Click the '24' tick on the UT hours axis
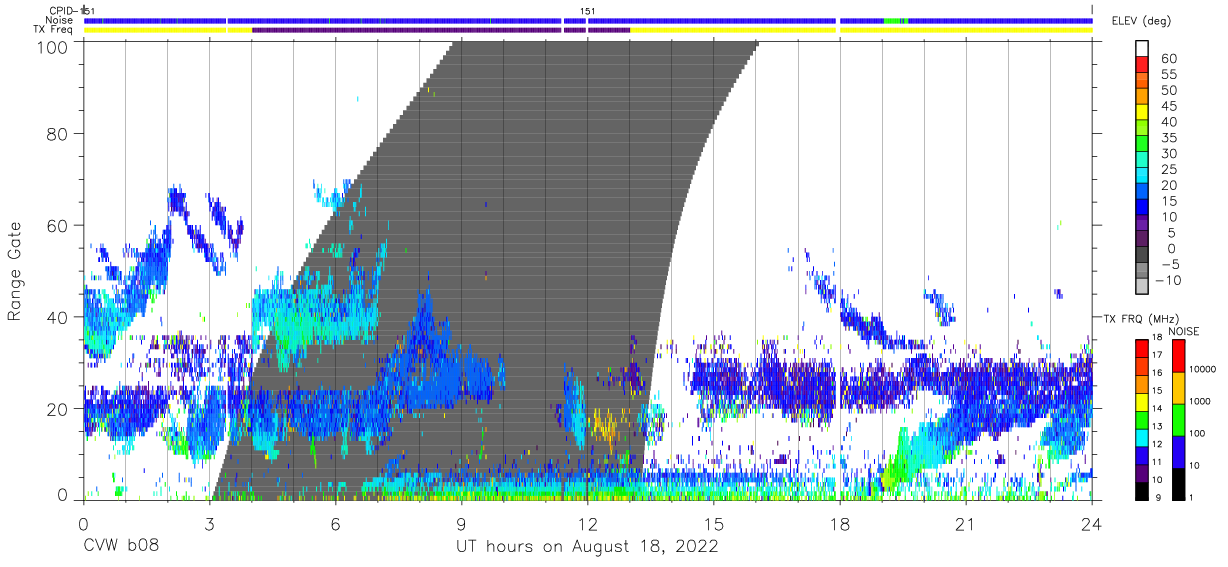This screenshot has height=567, width=1228. pyautogui.click(x=1092, y=524)
